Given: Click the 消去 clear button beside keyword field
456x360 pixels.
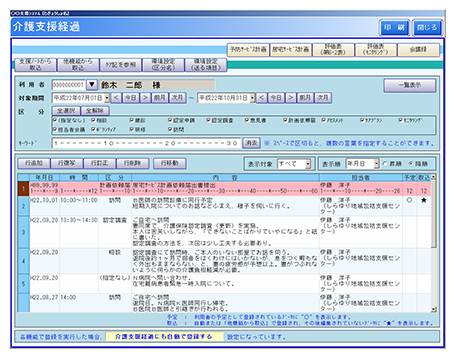Looking at the screenshot, I should point(251,143).
